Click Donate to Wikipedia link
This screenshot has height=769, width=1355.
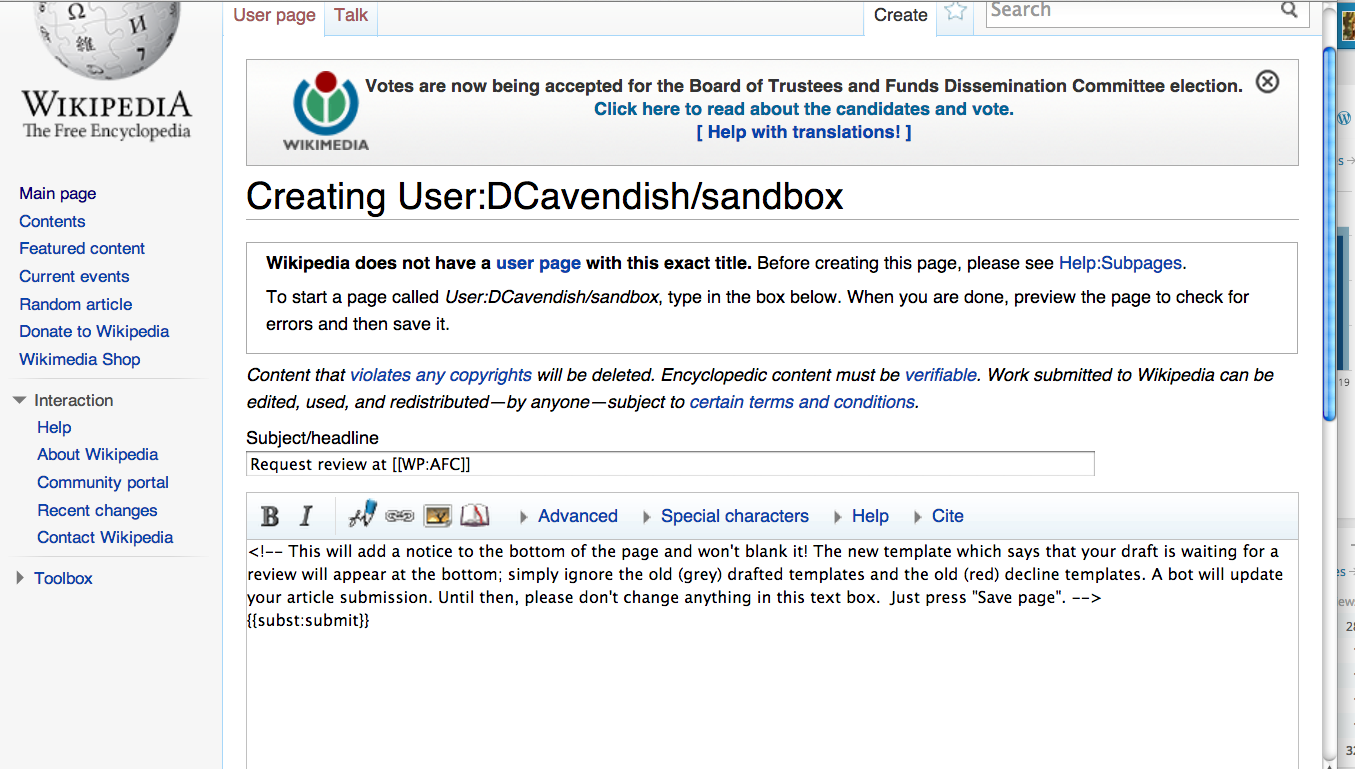click(x=94, y=331)
